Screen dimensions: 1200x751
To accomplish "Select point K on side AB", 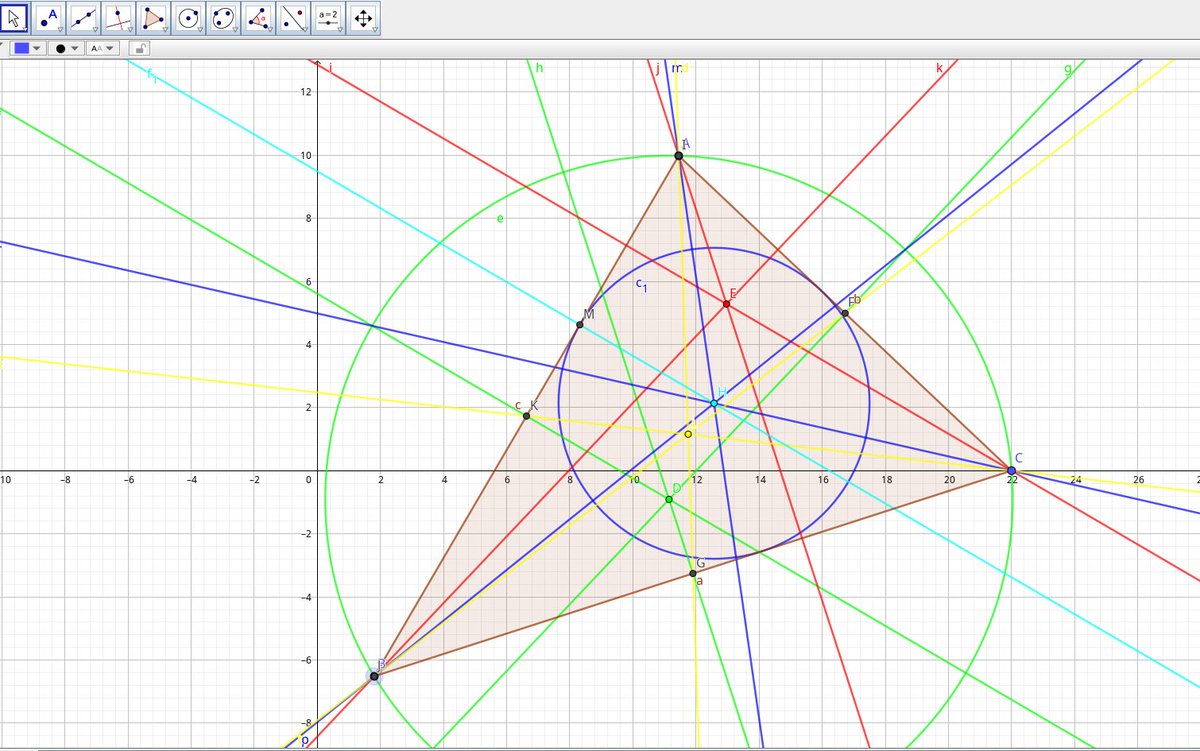I will point(526,416).
